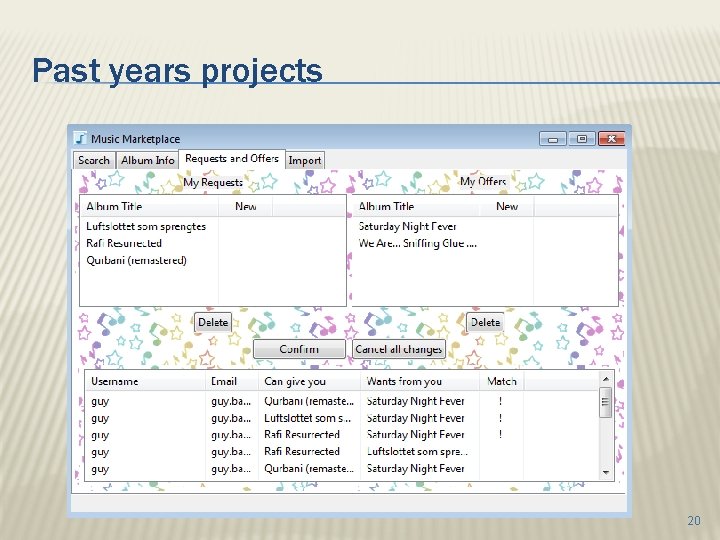Select request 'Rafi Resurrected'
The width and height of the screenshot is (720, 540).
click(124, 243)
